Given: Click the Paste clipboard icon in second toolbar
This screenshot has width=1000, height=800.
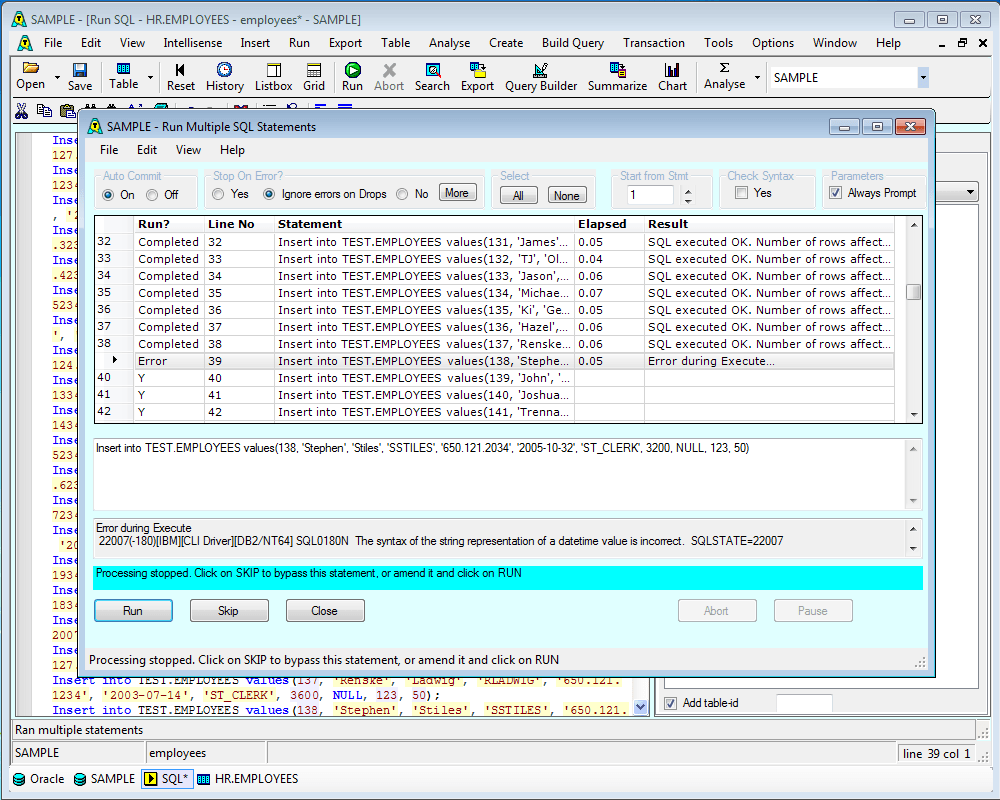Looking at the screenshot, I should [x=67, y=111].
